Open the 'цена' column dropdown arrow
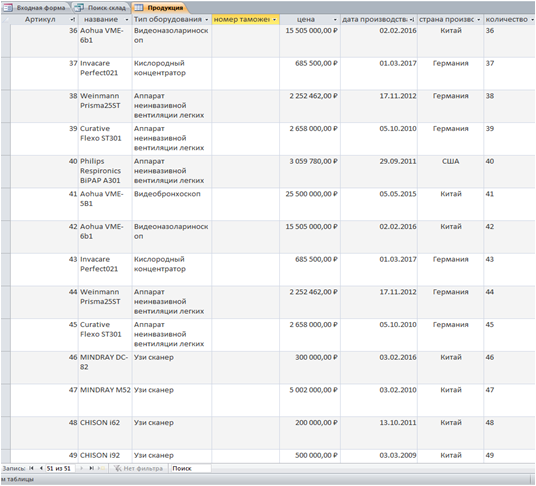 coord(335,19)
